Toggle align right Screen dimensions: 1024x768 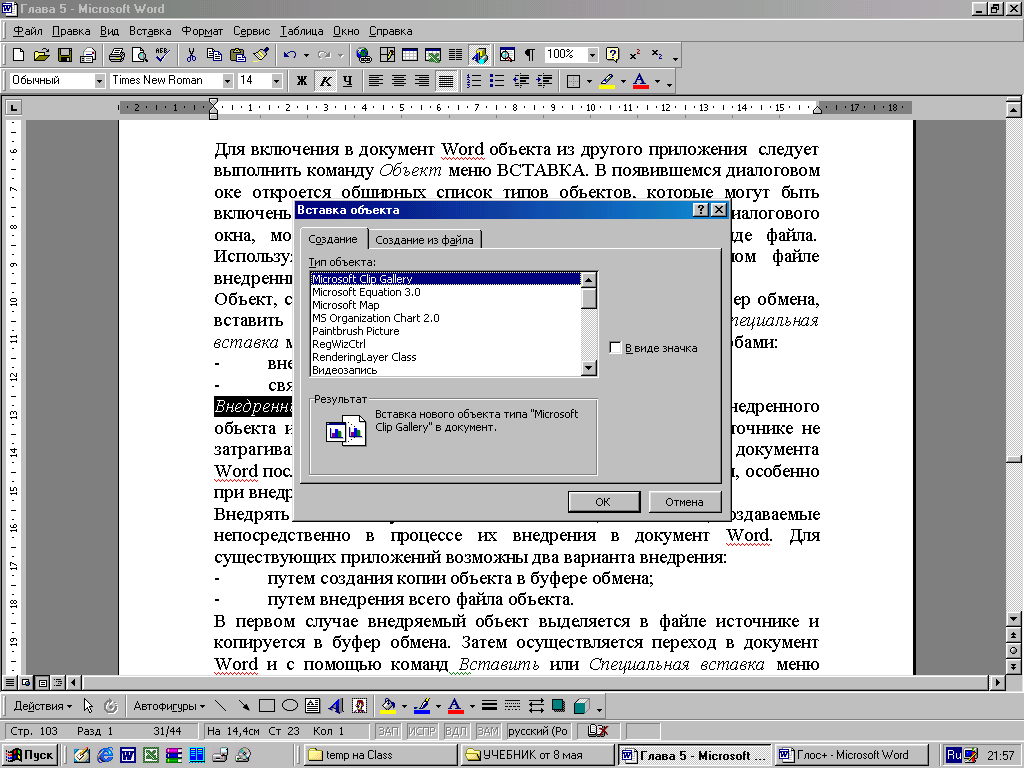(422, 80)
